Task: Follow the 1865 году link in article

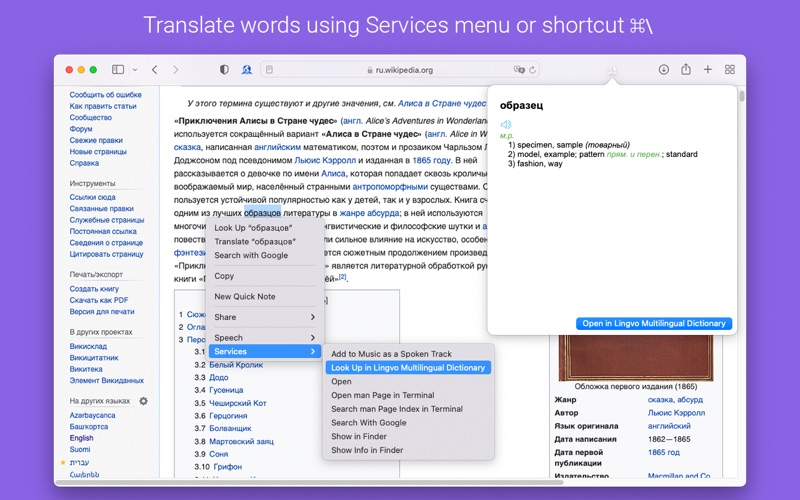Action: pyautogui.click(x=432, y=160)
